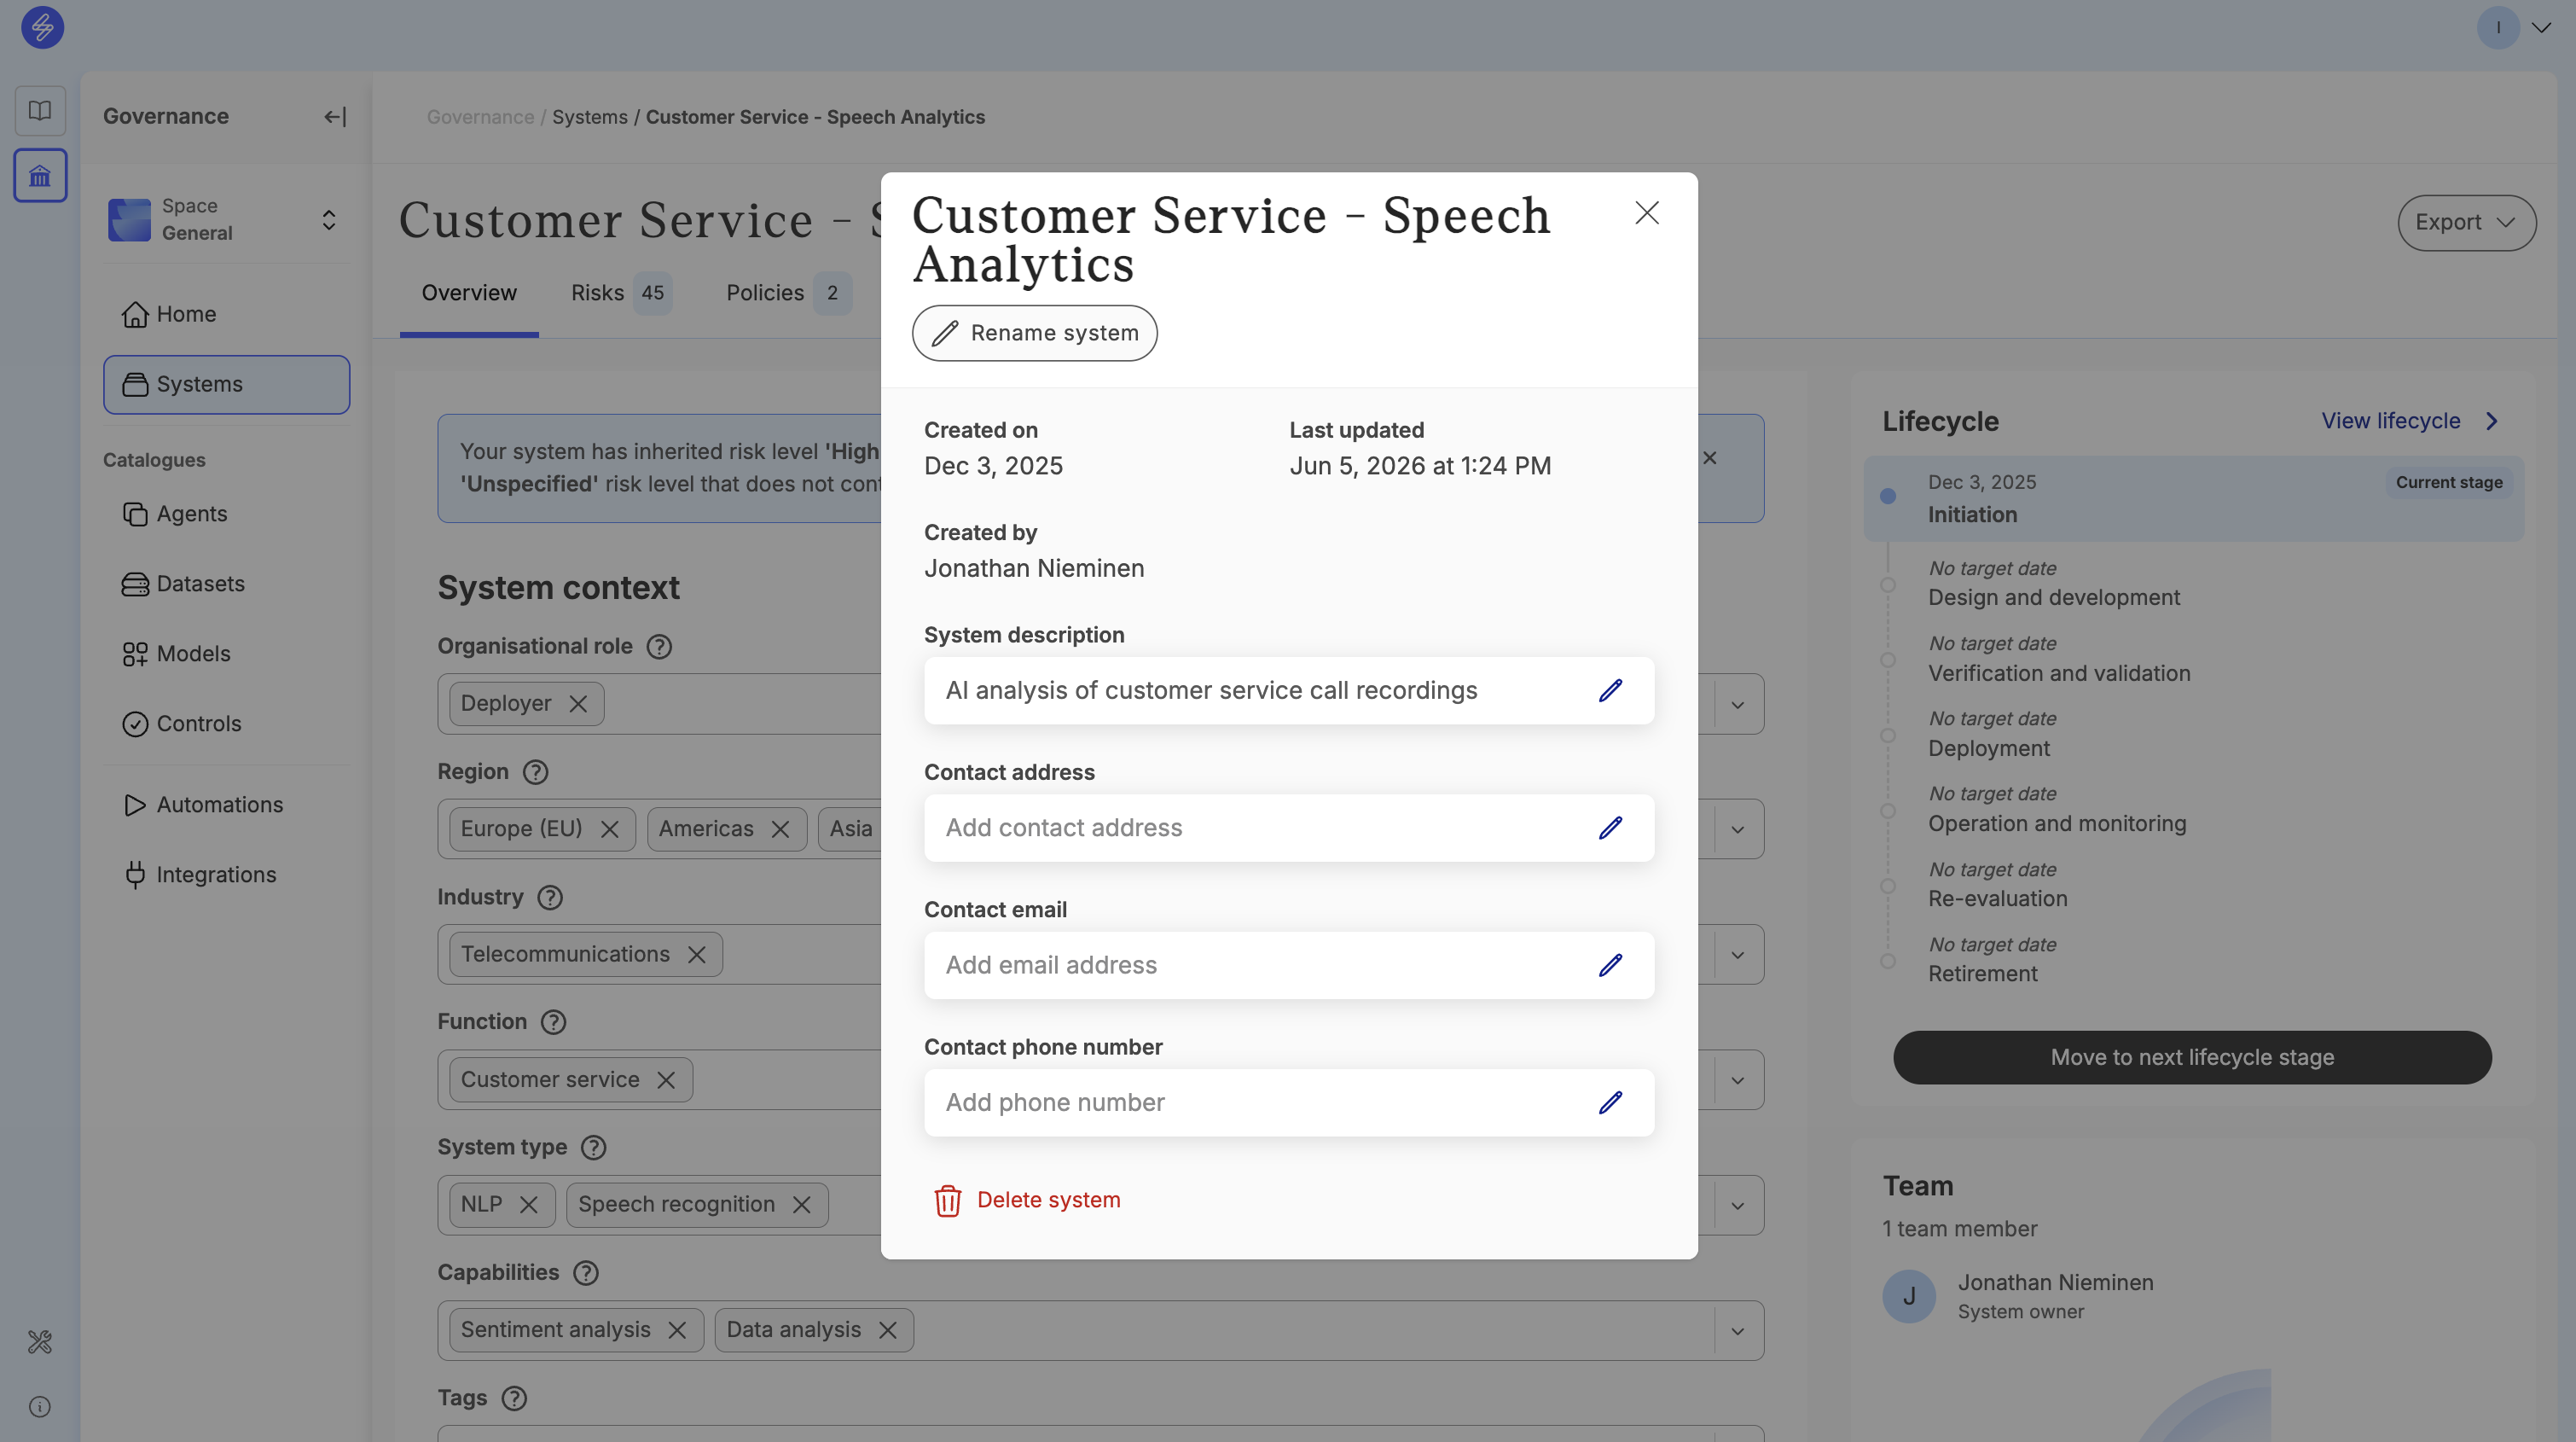Edit the Contact phone number with pencil icon
Screen dimensions: 2576x1442
(1610, 1102)
